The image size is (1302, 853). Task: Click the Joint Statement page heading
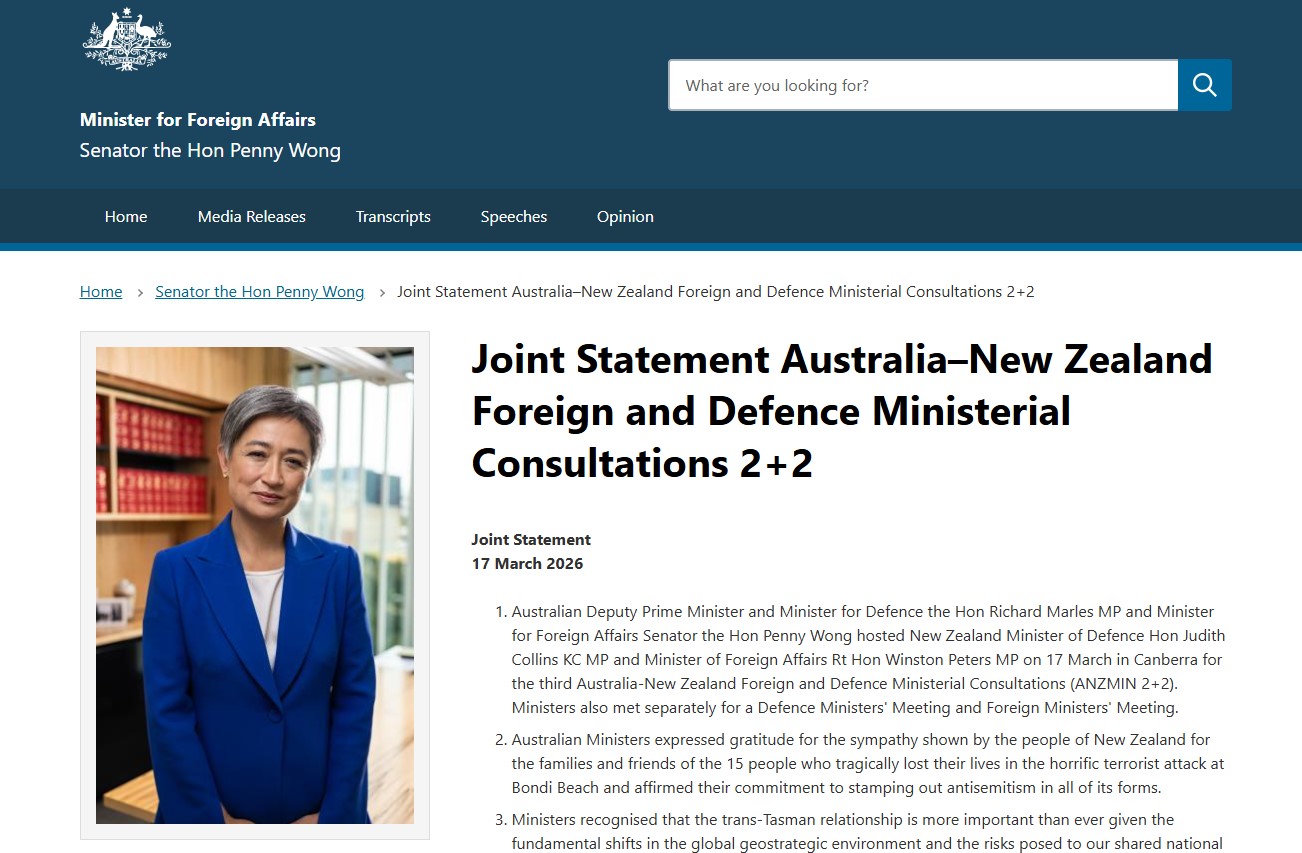(842, 411)
